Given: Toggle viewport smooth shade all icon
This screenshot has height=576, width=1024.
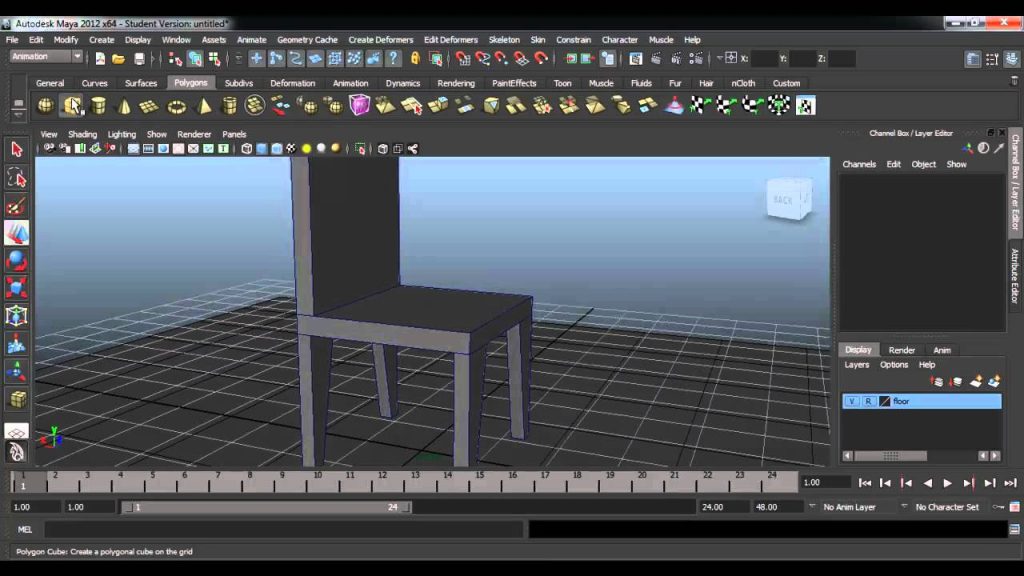Looking at the screenshot, I should point(261,149).
